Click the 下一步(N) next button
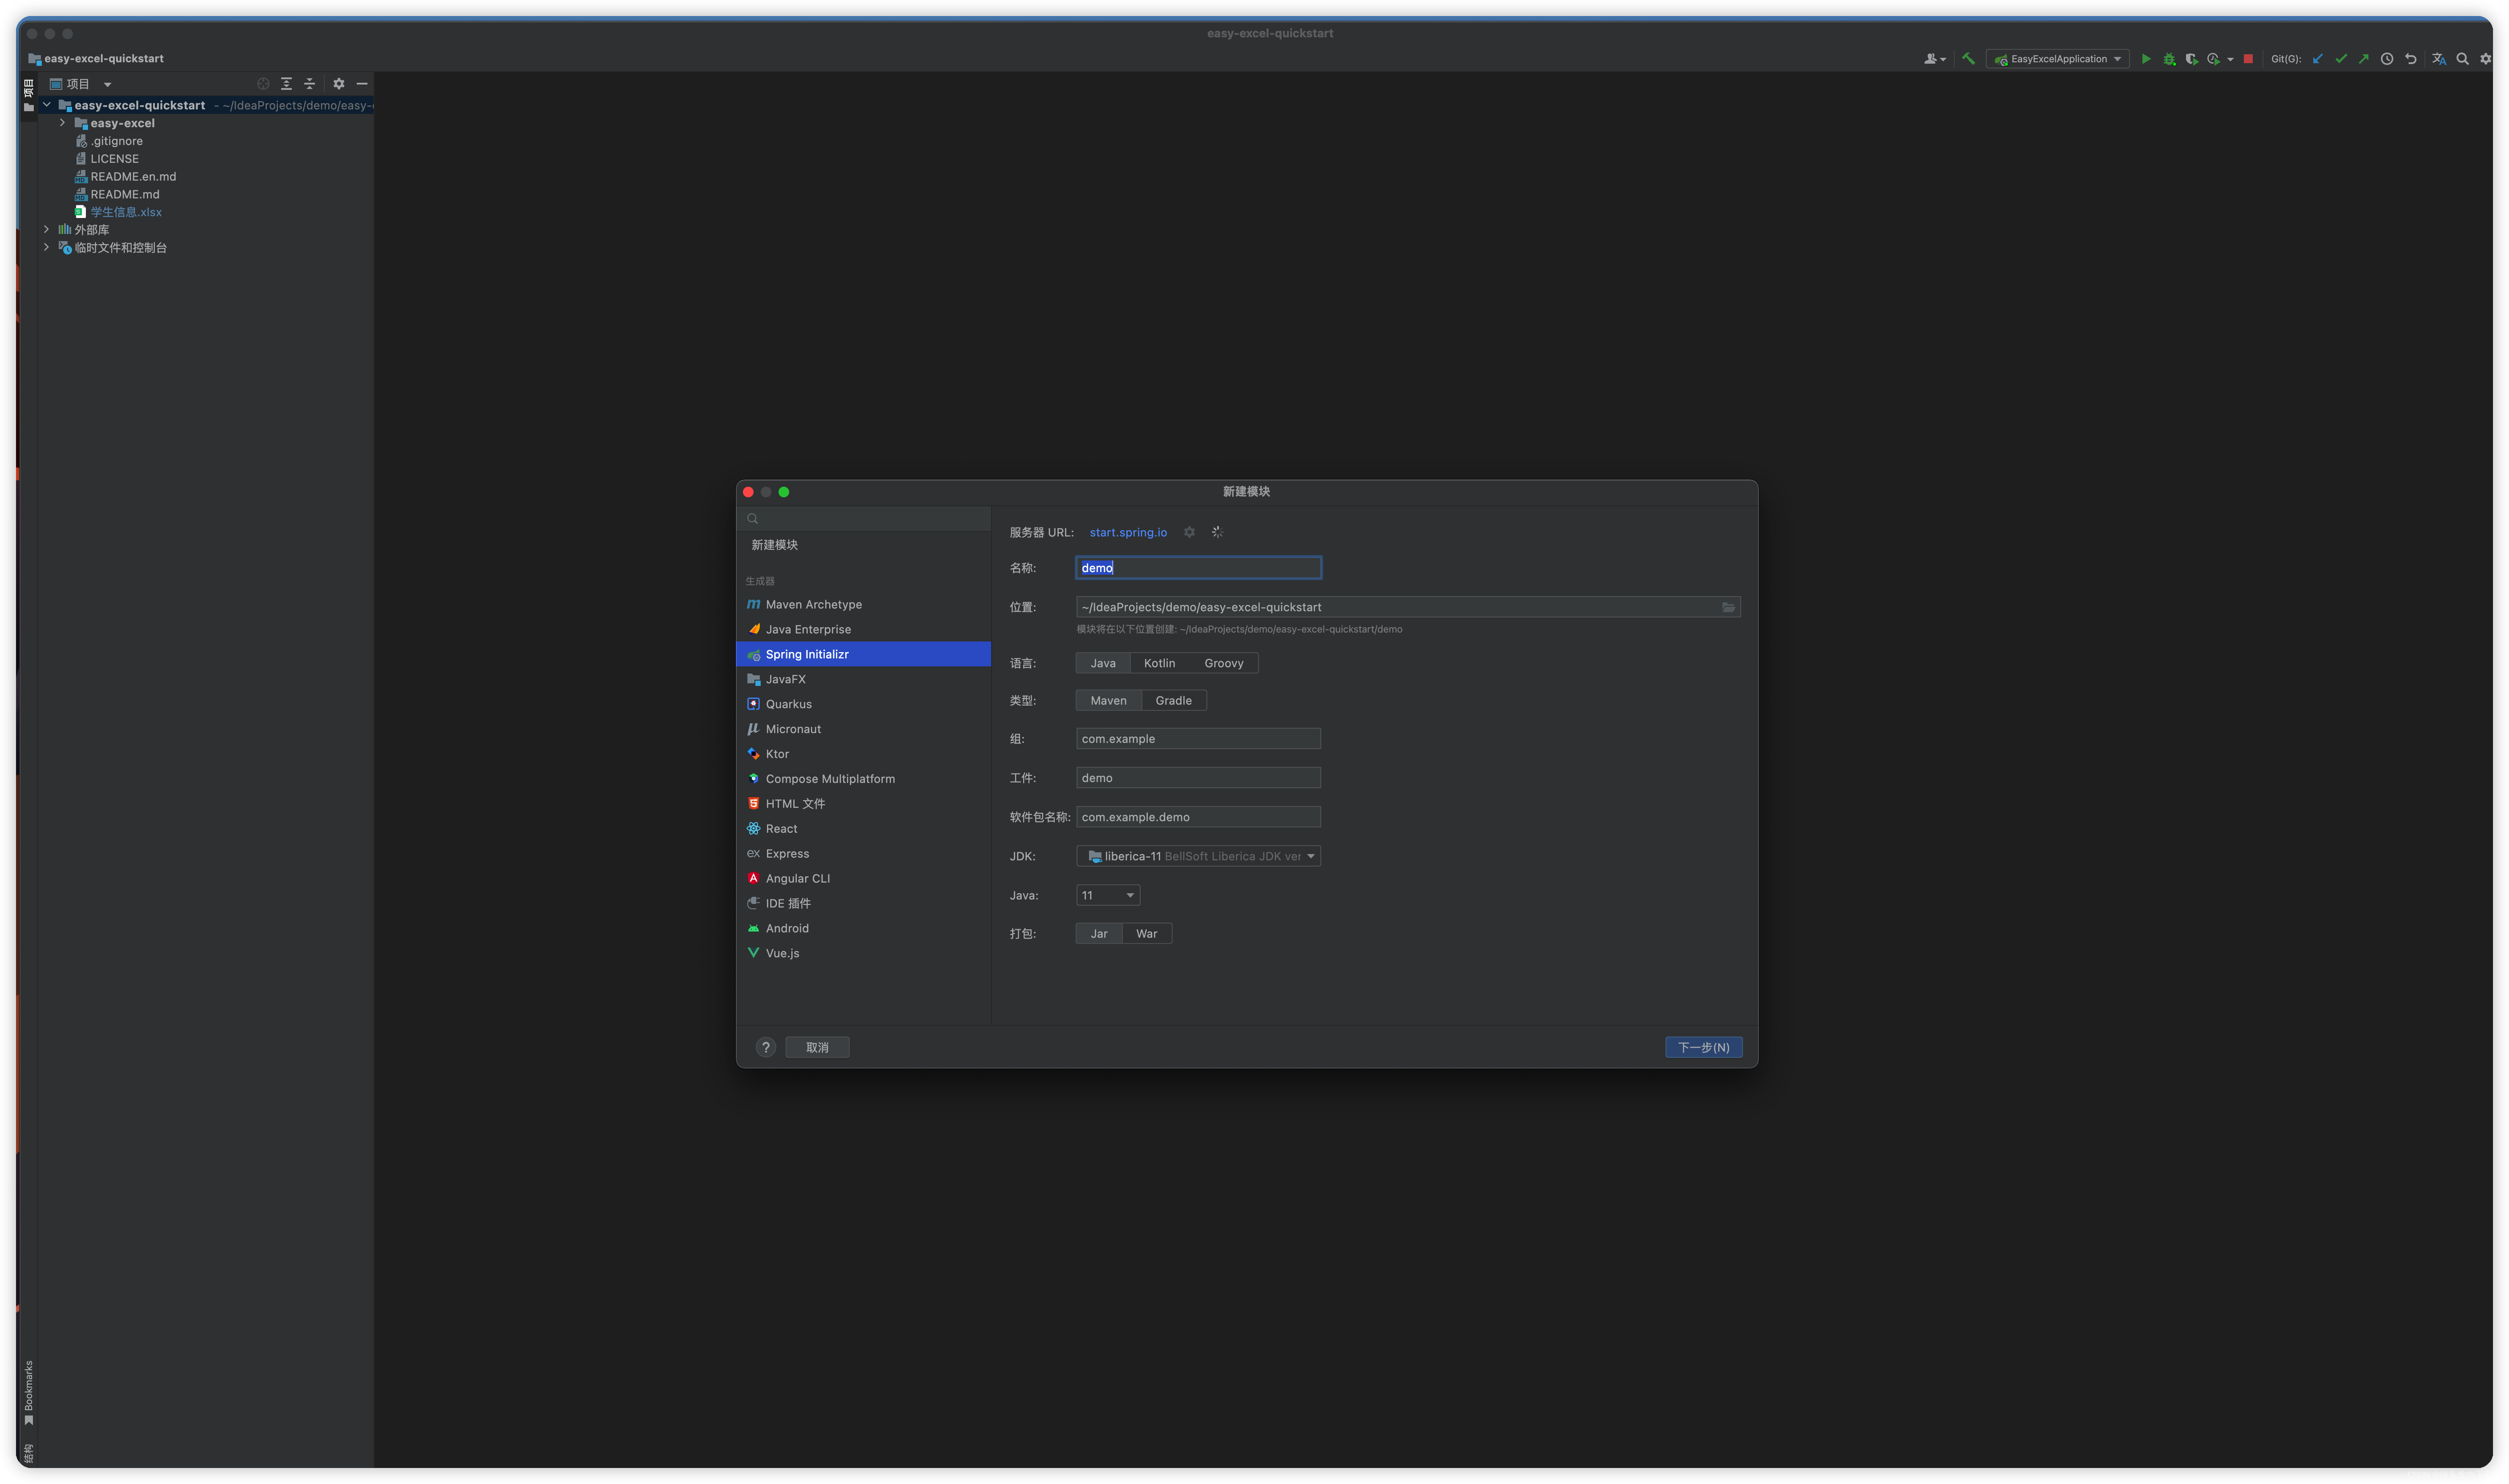 click(1703, 1047)
